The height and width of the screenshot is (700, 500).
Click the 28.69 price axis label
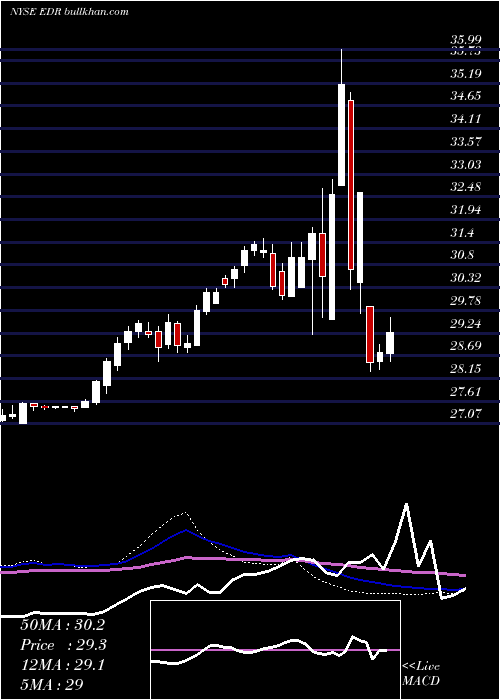coord(466,346)
